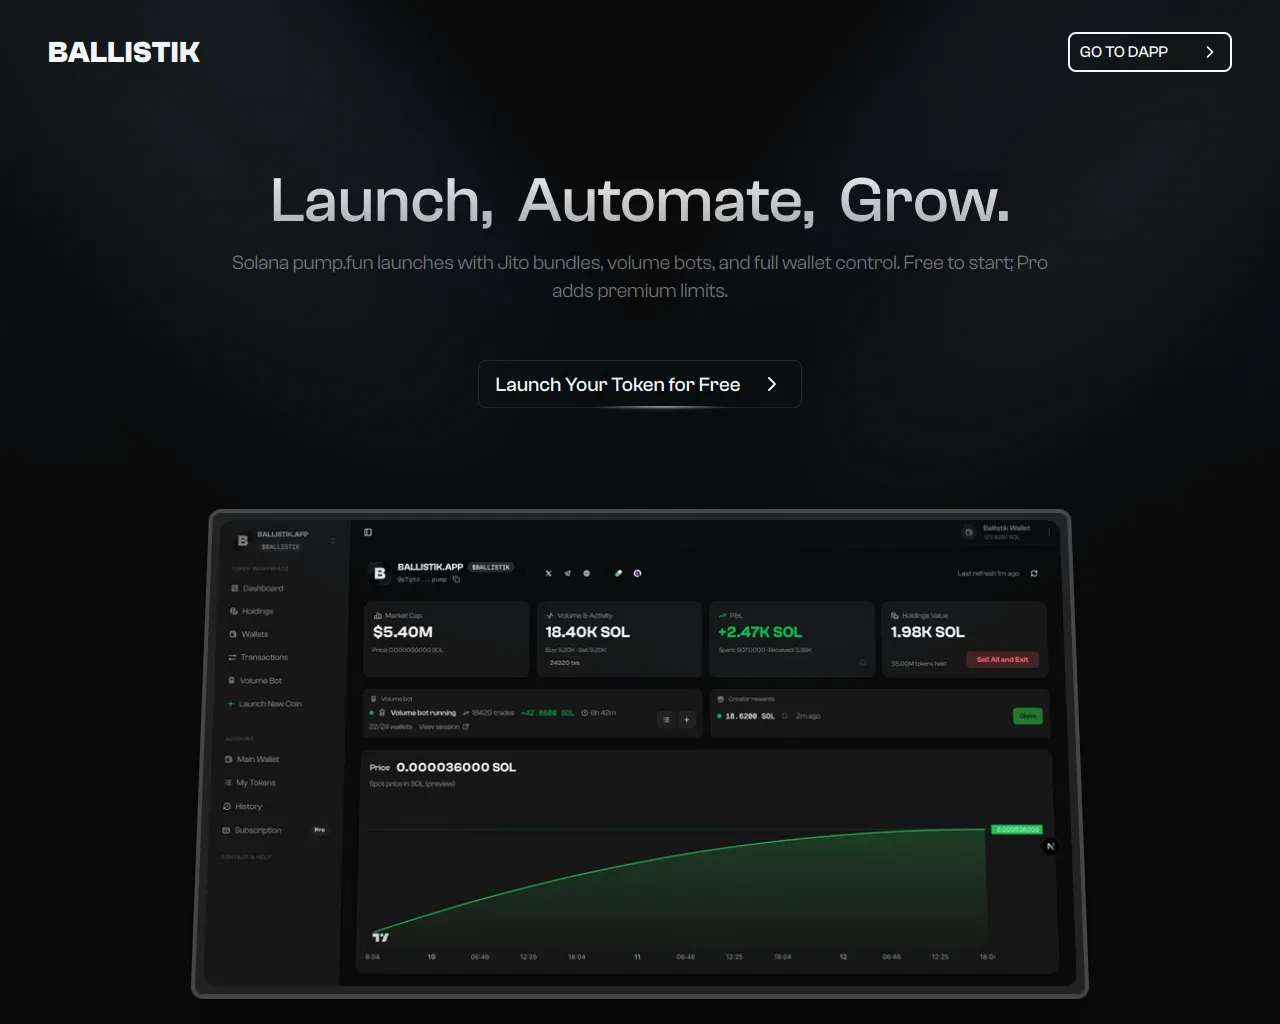Click the $5.40M Market Cap value
This screenshot has height=1024, width=1280.
pos(403,632)
